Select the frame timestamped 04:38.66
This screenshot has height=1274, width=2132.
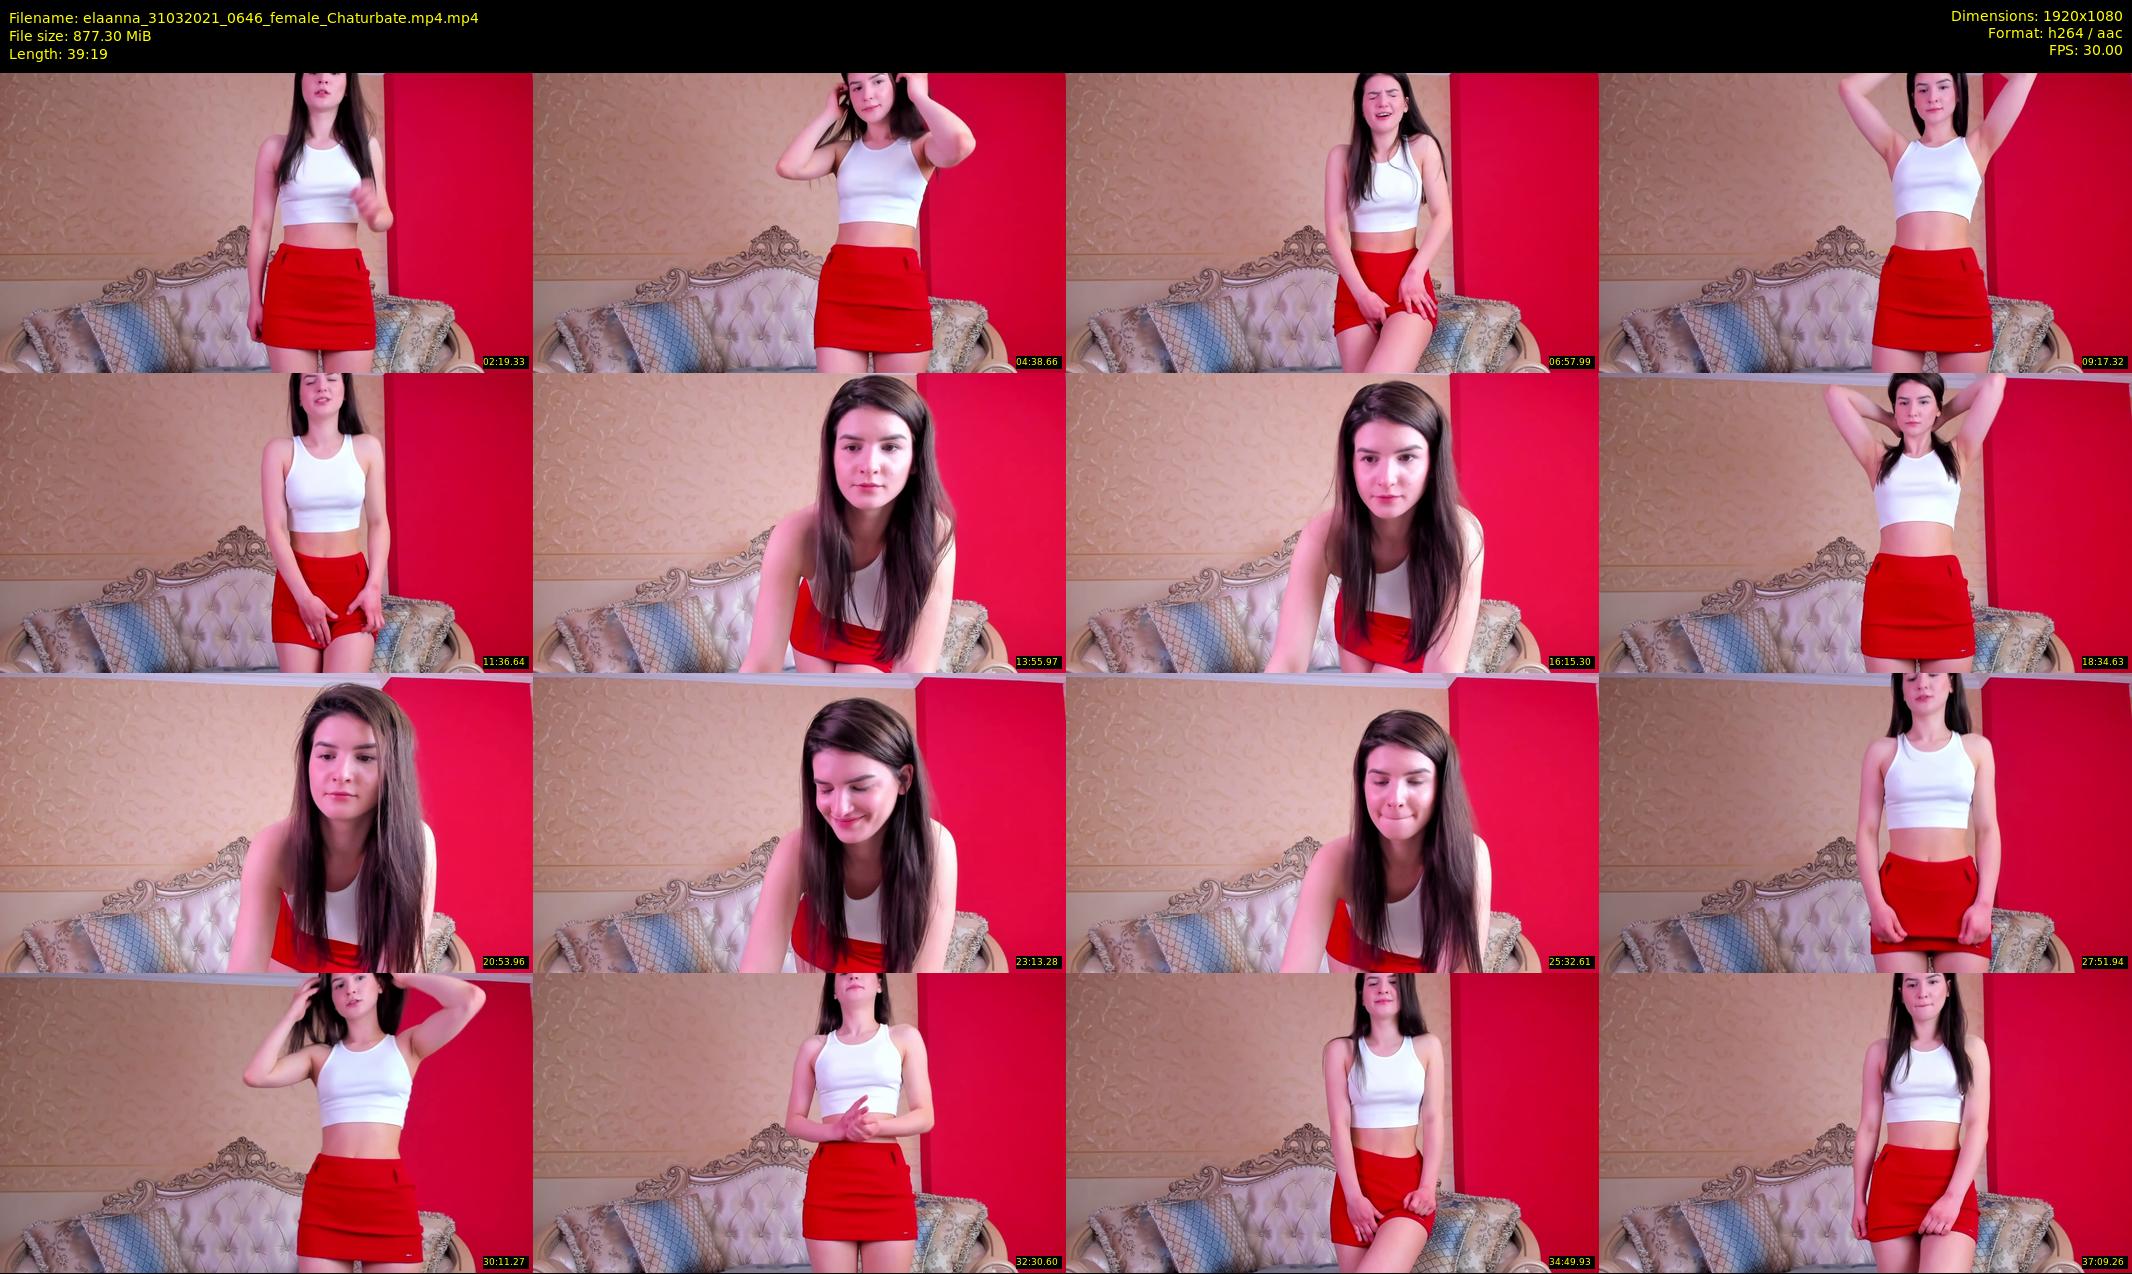point(799,222)
